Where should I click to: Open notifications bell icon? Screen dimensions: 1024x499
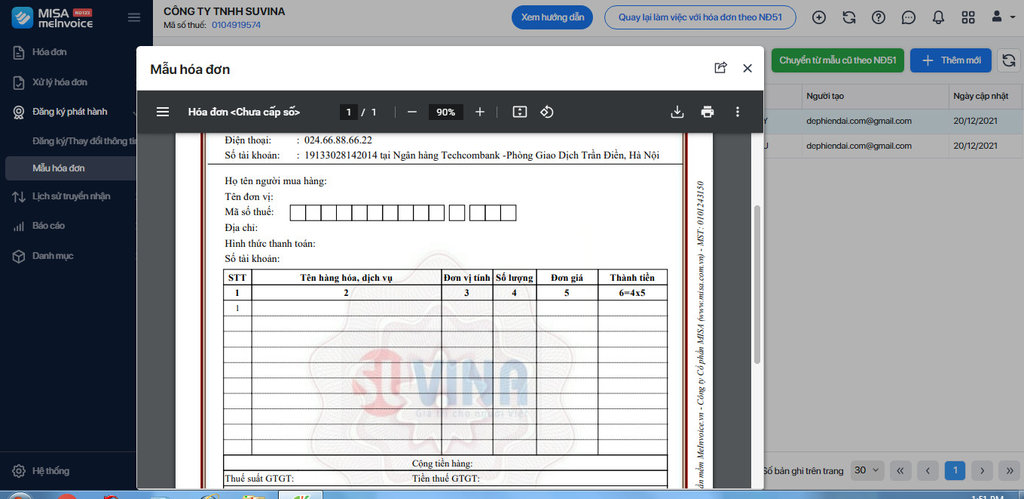[x=938, y=18]
